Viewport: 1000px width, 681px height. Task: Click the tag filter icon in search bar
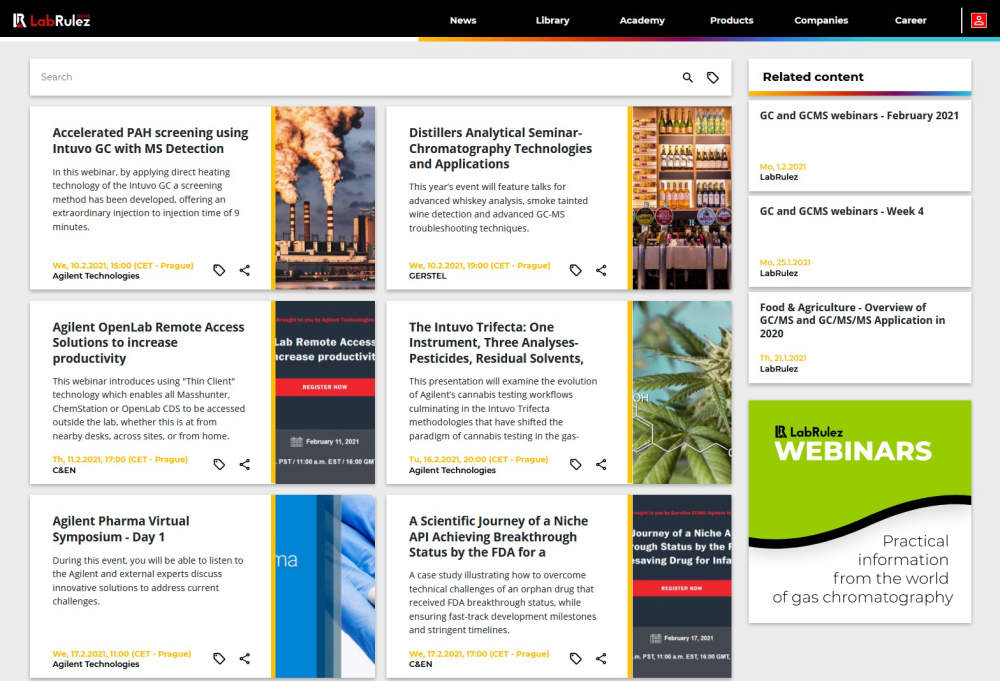tap(713, 77)
